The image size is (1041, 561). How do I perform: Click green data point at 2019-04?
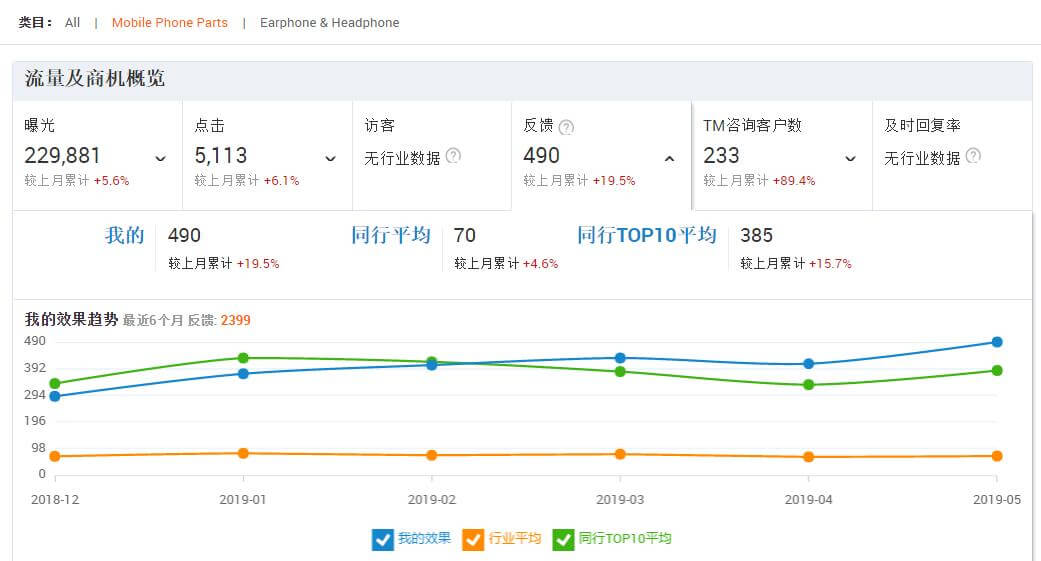point(808,384)
